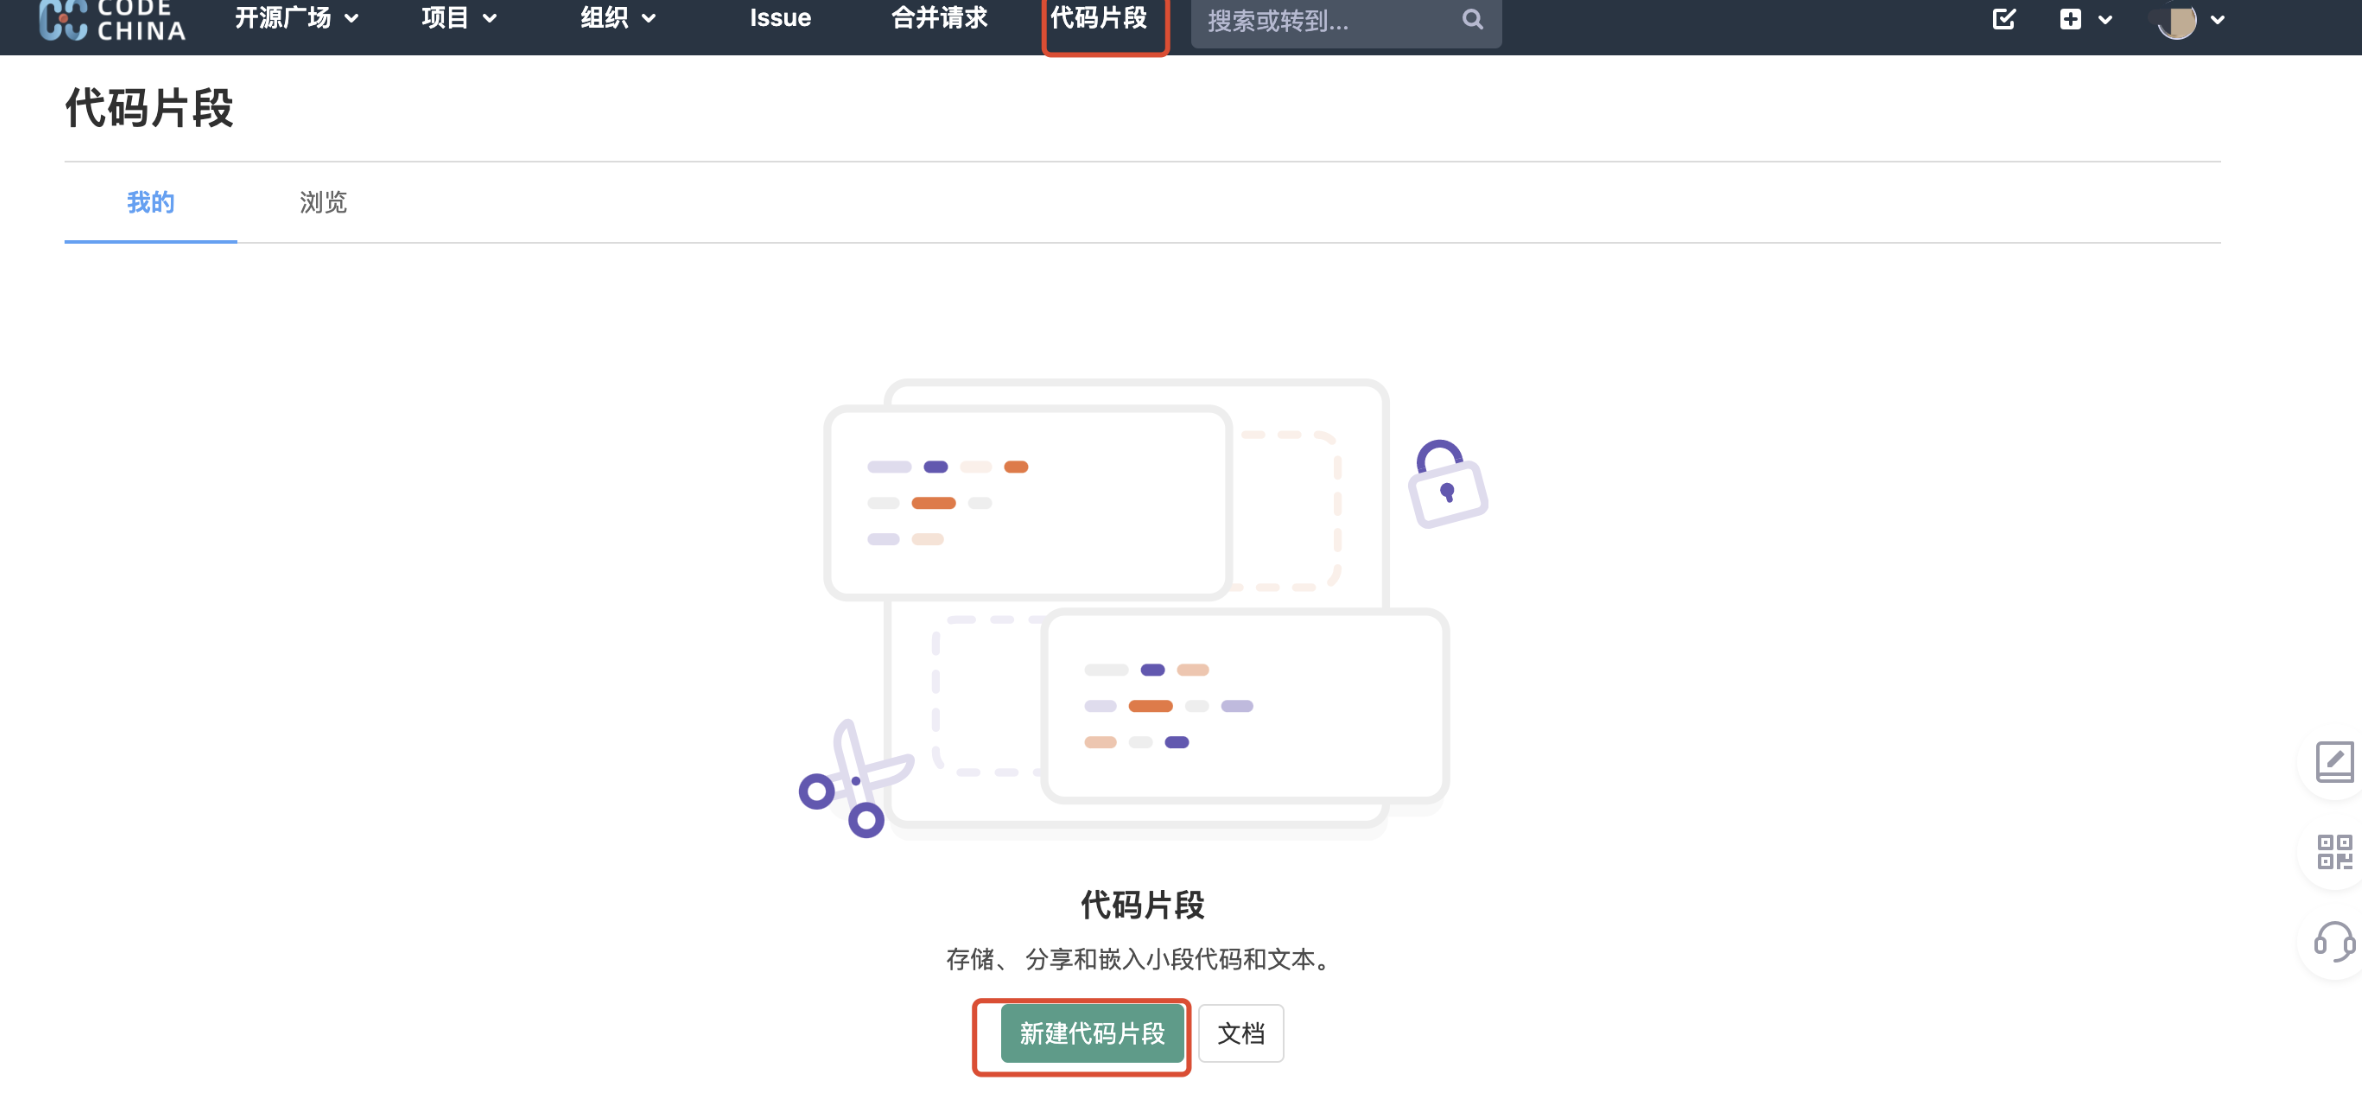Open the Issue menu item
The height and width of the screenshot is (1110, 2362).
pos(780,18)
